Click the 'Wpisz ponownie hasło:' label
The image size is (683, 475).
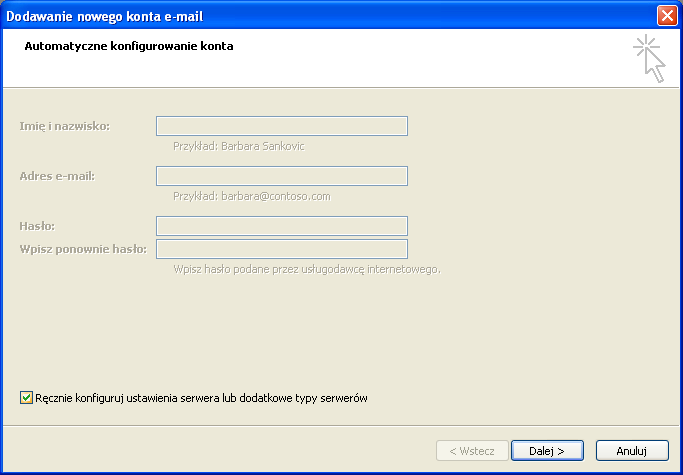83,249
